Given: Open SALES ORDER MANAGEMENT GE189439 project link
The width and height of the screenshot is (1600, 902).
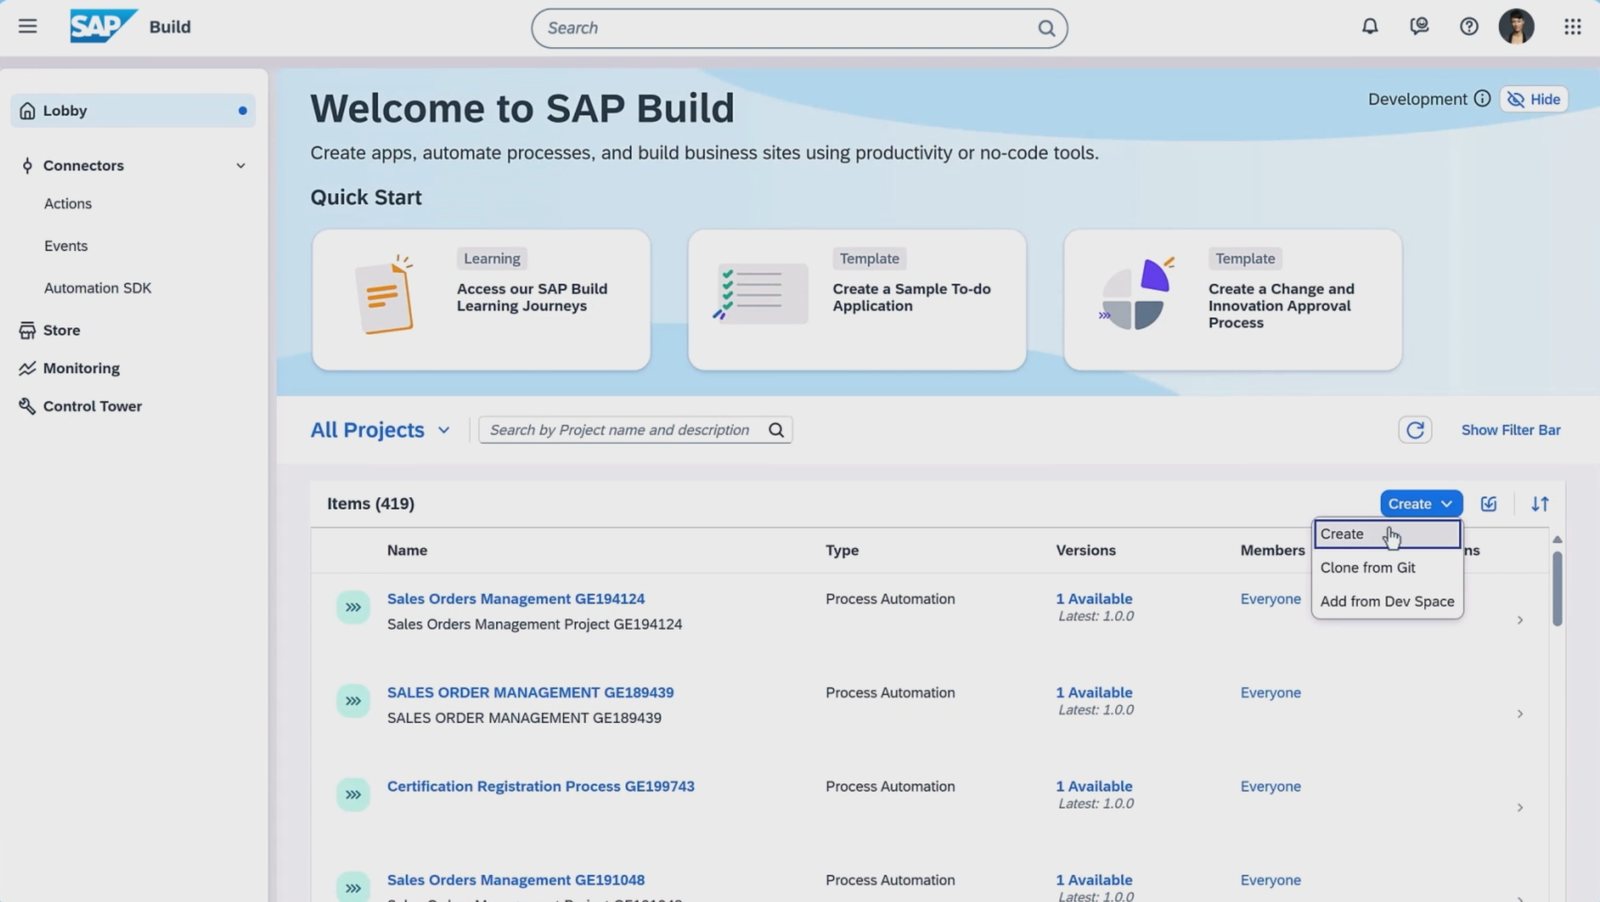Looking at the screenshot, I should click(x=530, y=693).
